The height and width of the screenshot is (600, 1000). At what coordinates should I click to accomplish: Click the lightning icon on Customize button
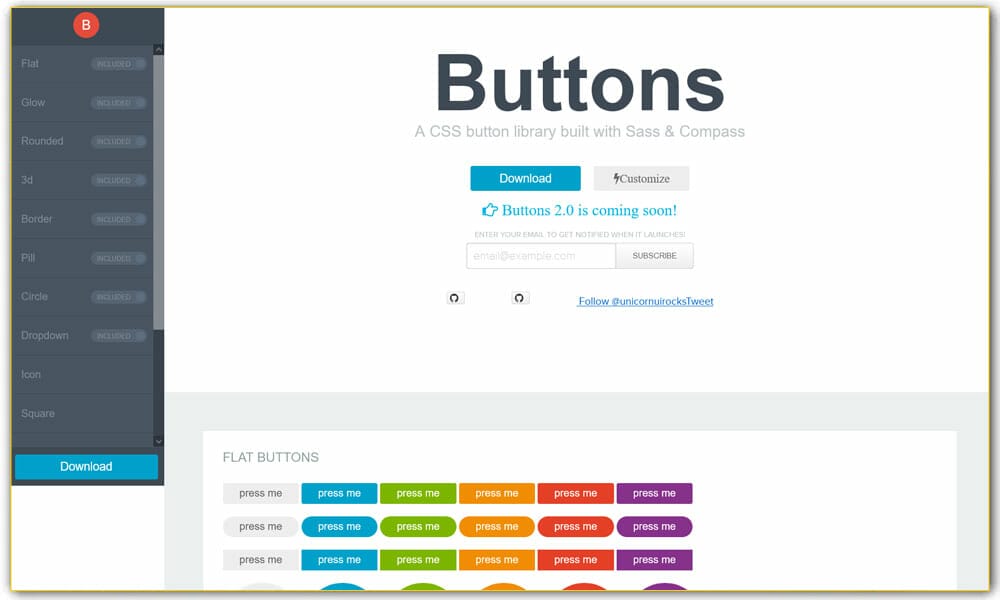617,178
